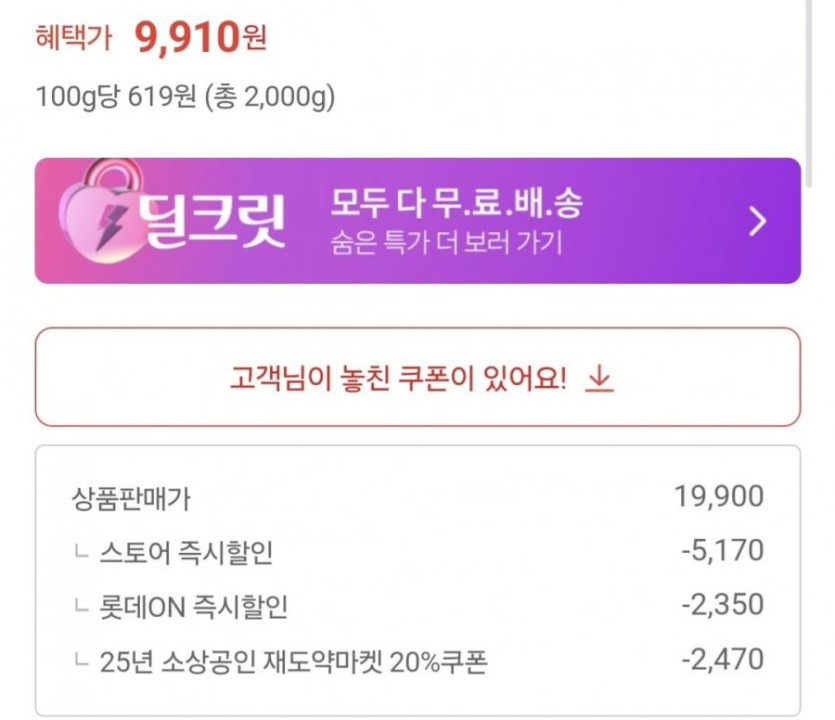
Task: Select the 상품판매가 row label
Action: 130,498
